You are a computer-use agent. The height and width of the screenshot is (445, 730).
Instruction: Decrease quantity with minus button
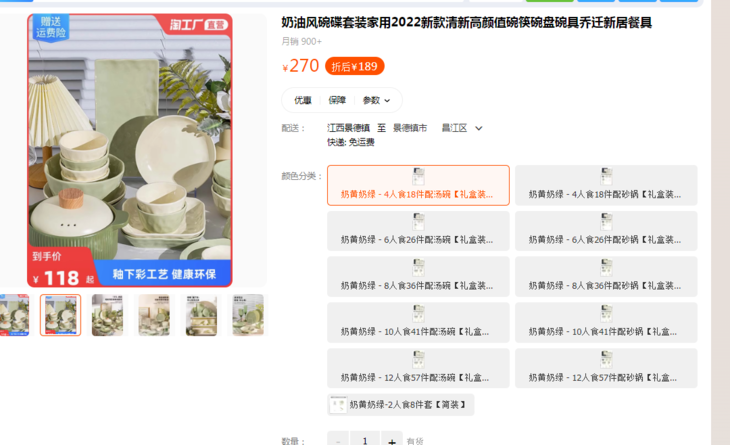coord(338,440)
